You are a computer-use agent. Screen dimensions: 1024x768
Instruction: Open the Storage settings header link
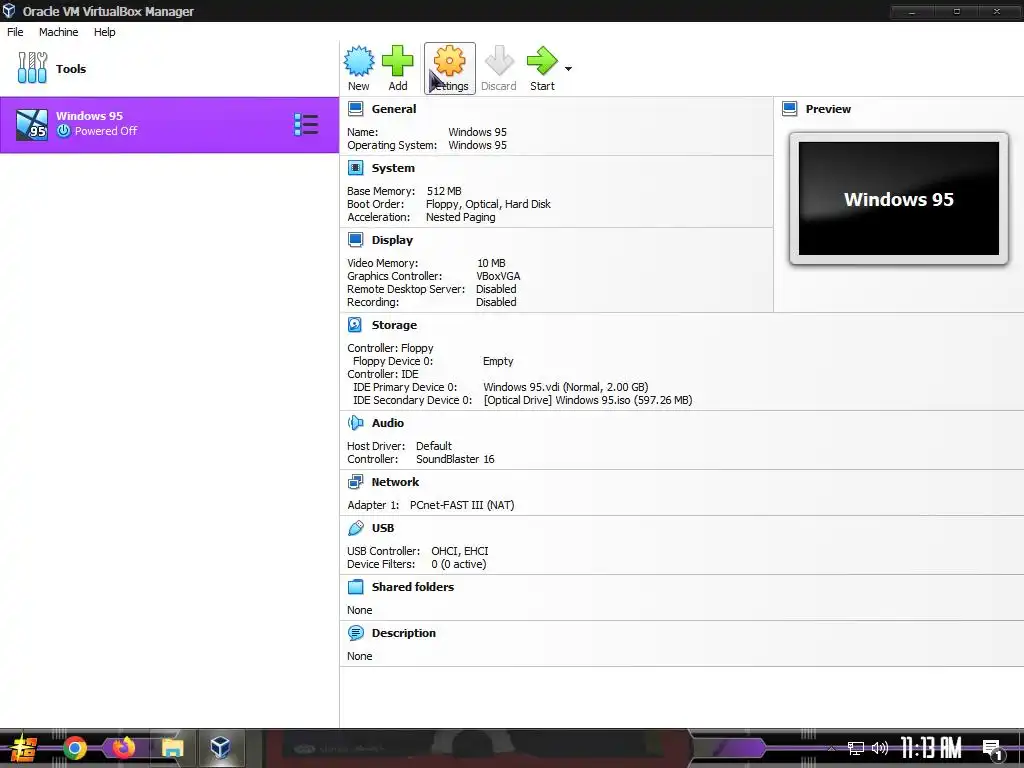(394, 325)
